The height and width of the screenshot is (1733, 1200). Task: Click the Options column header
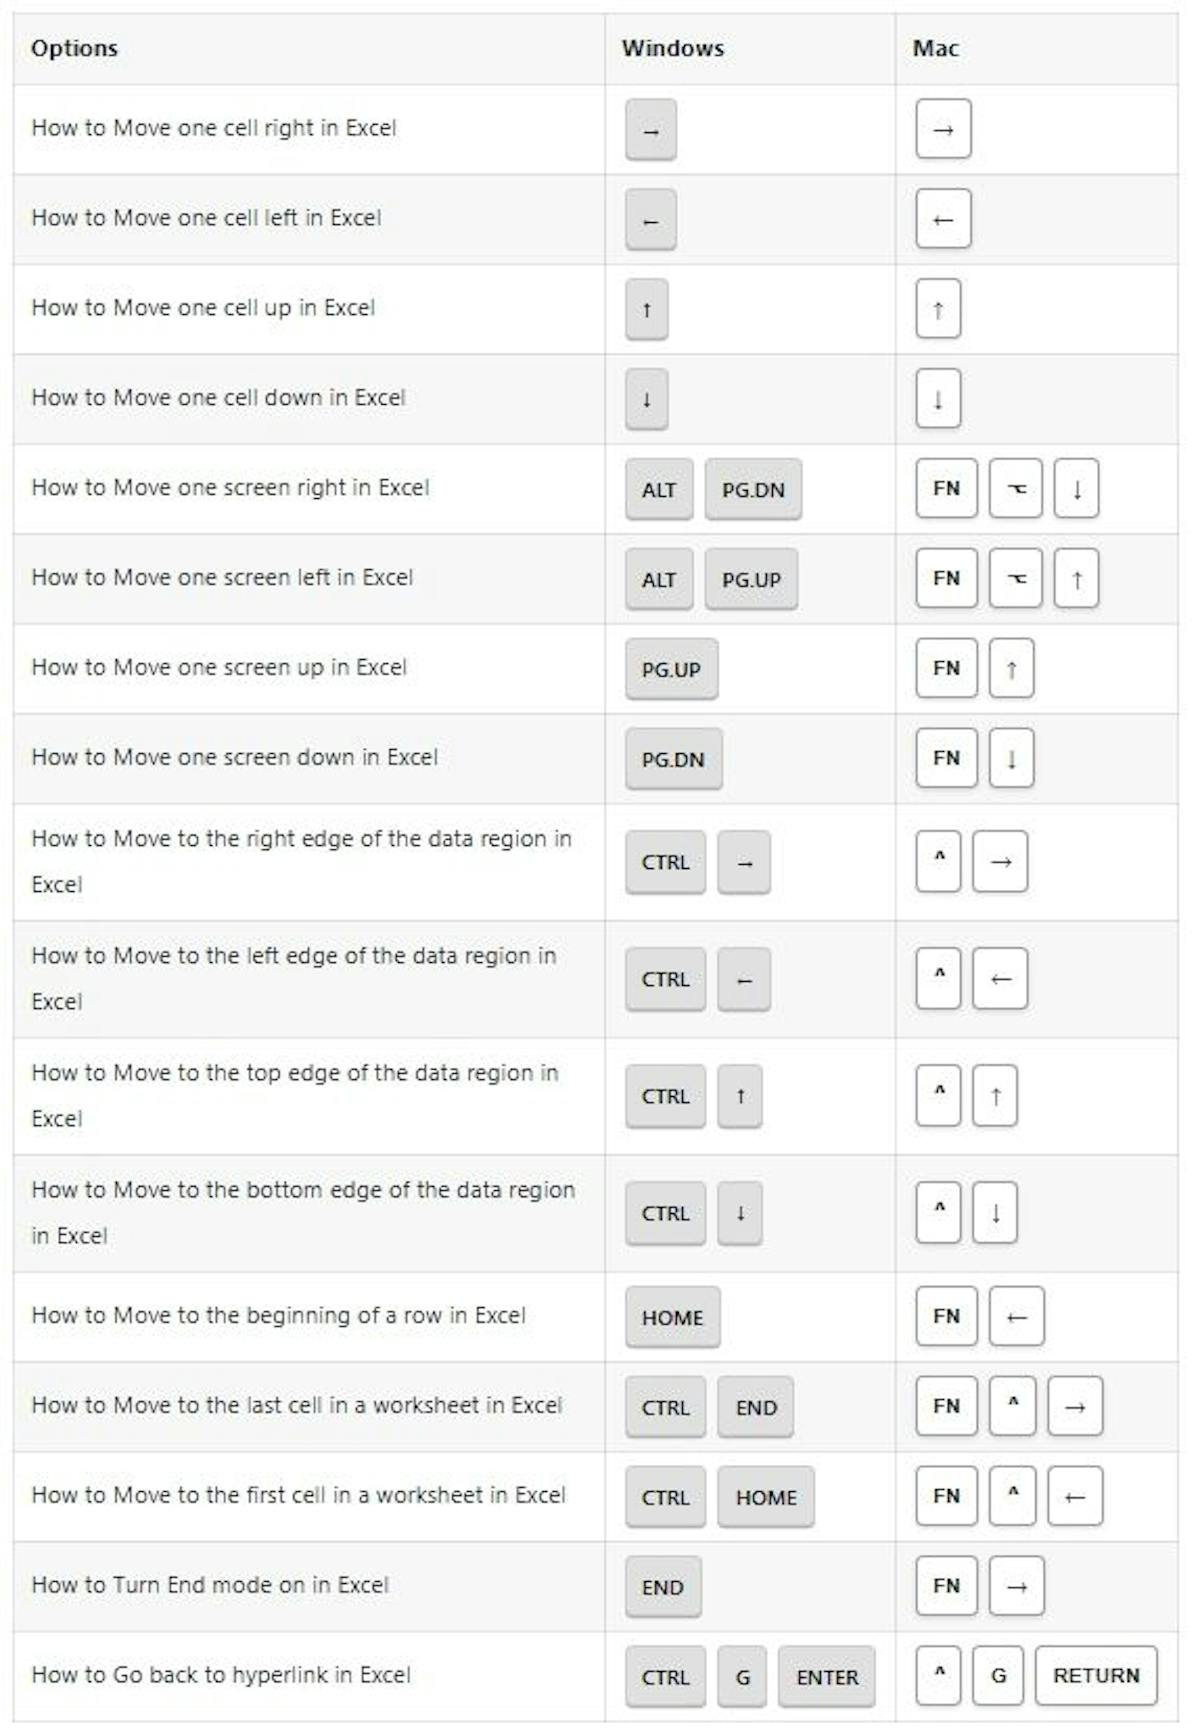pyautogui.click(x=74, y=48)
